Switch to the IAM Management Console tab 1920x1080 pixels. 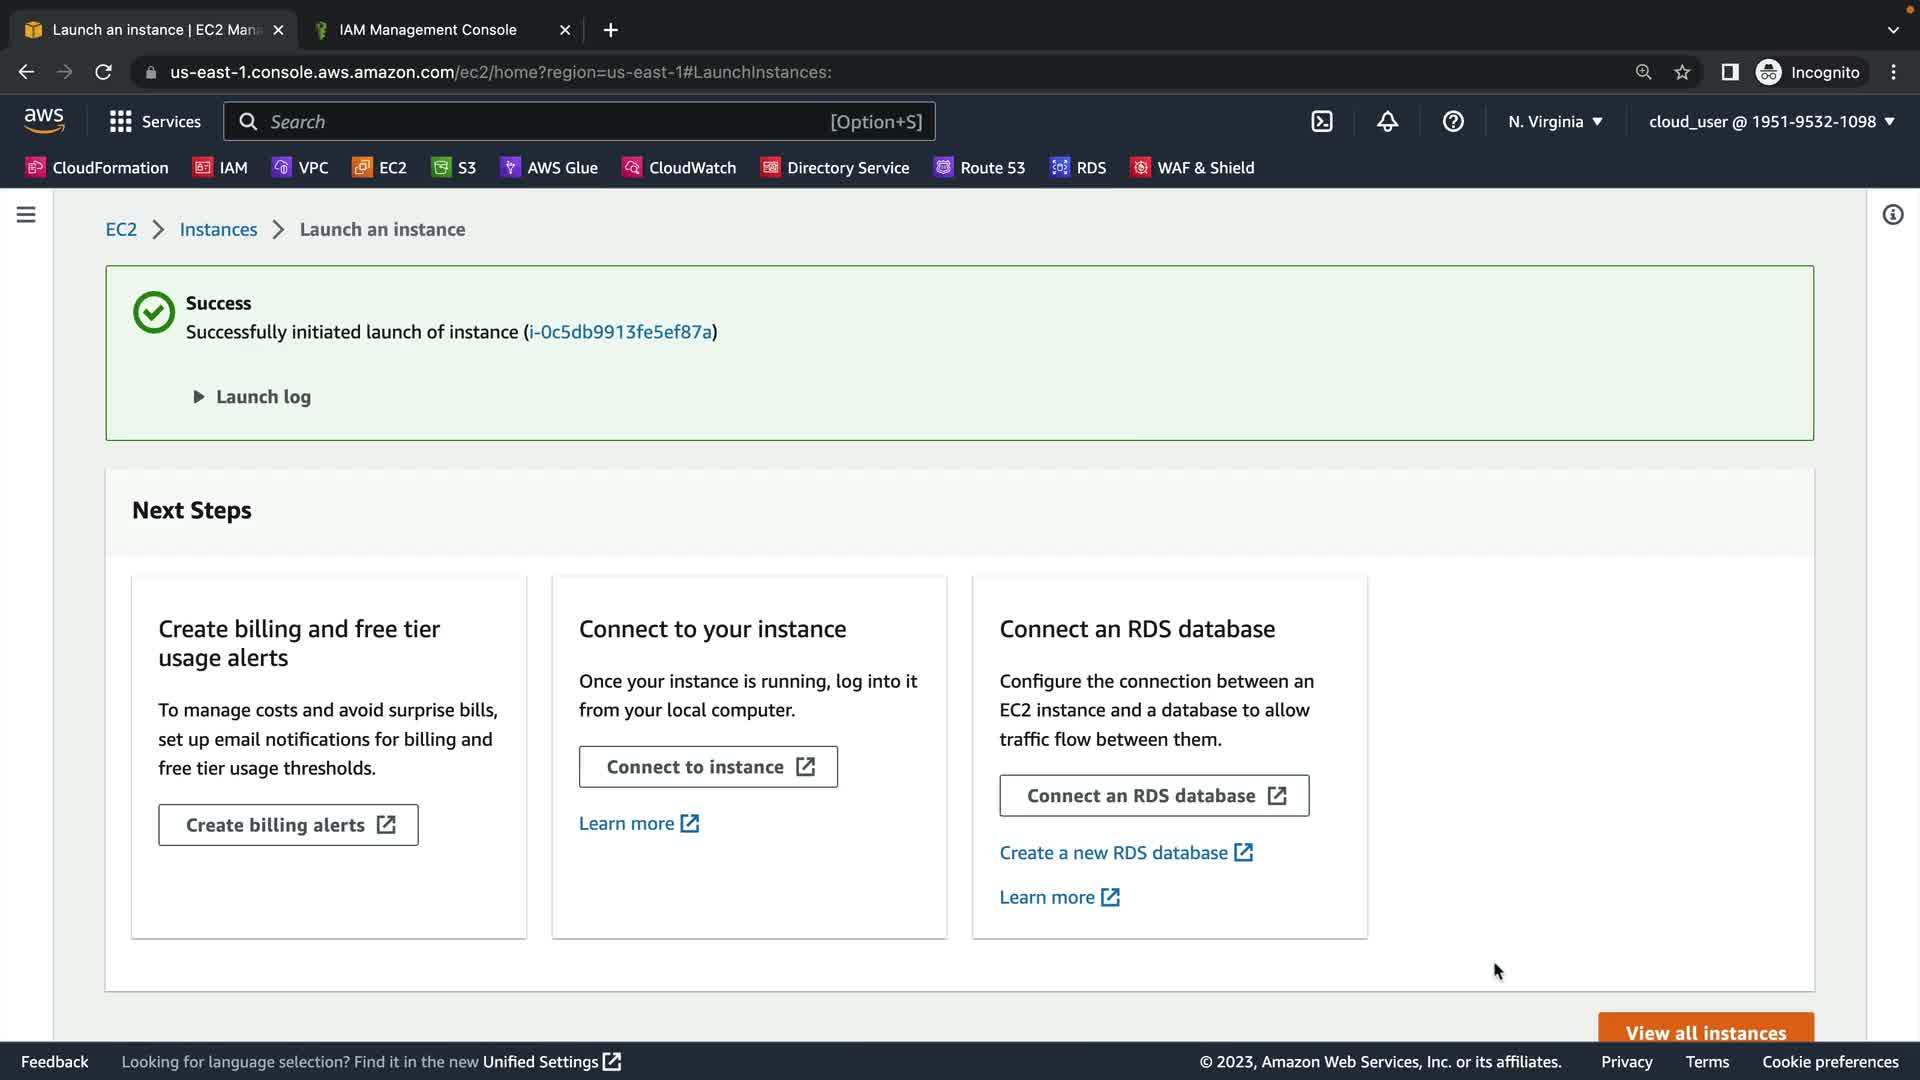[428, 30]
